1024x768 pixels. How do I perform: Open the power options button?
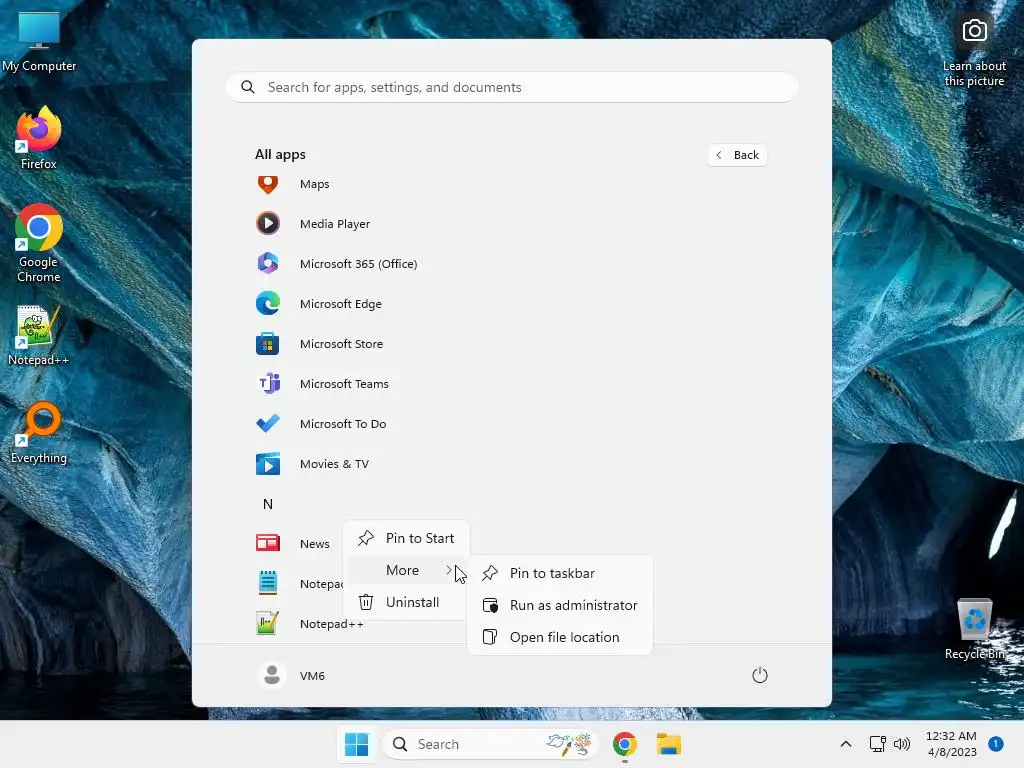[760, 675]
